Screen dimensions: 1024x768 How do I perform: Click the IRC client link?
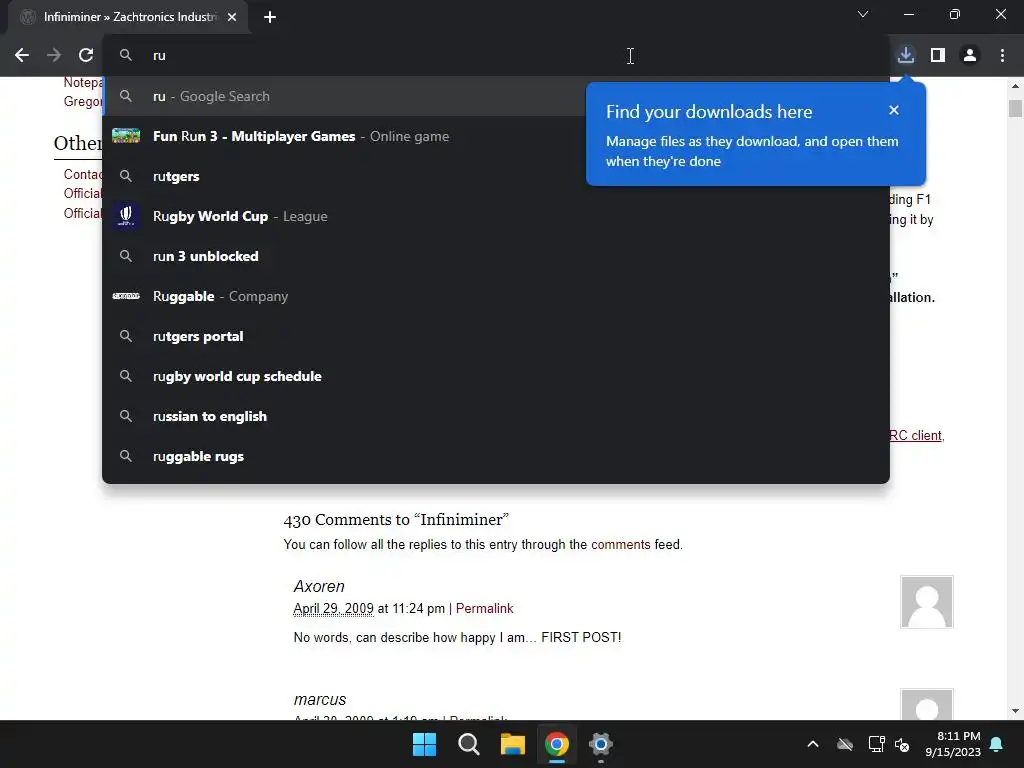coord(917,436)
